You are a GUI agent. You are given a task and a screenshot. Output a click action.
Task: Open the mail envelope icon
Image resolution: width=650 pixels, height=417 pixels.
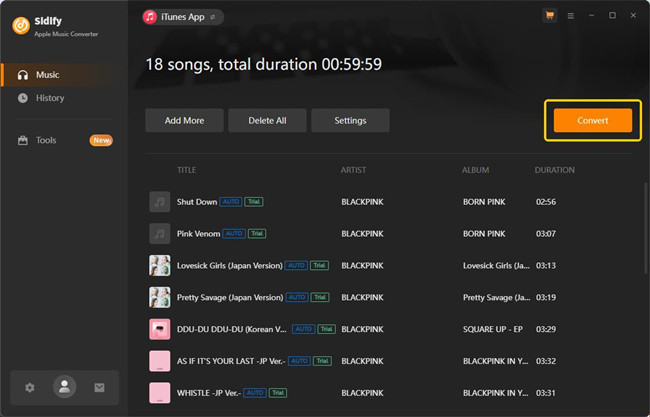[99, 388]
